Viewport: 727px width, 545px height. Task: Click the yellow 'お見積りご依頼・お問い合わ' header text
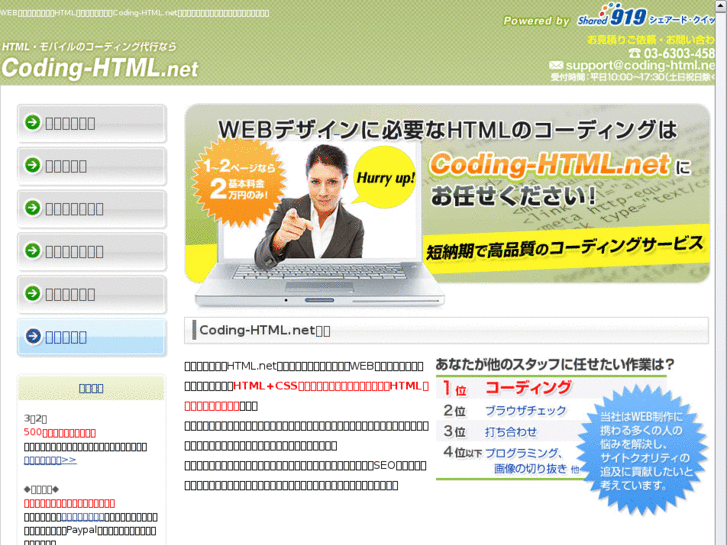click(x=651, y=40)
